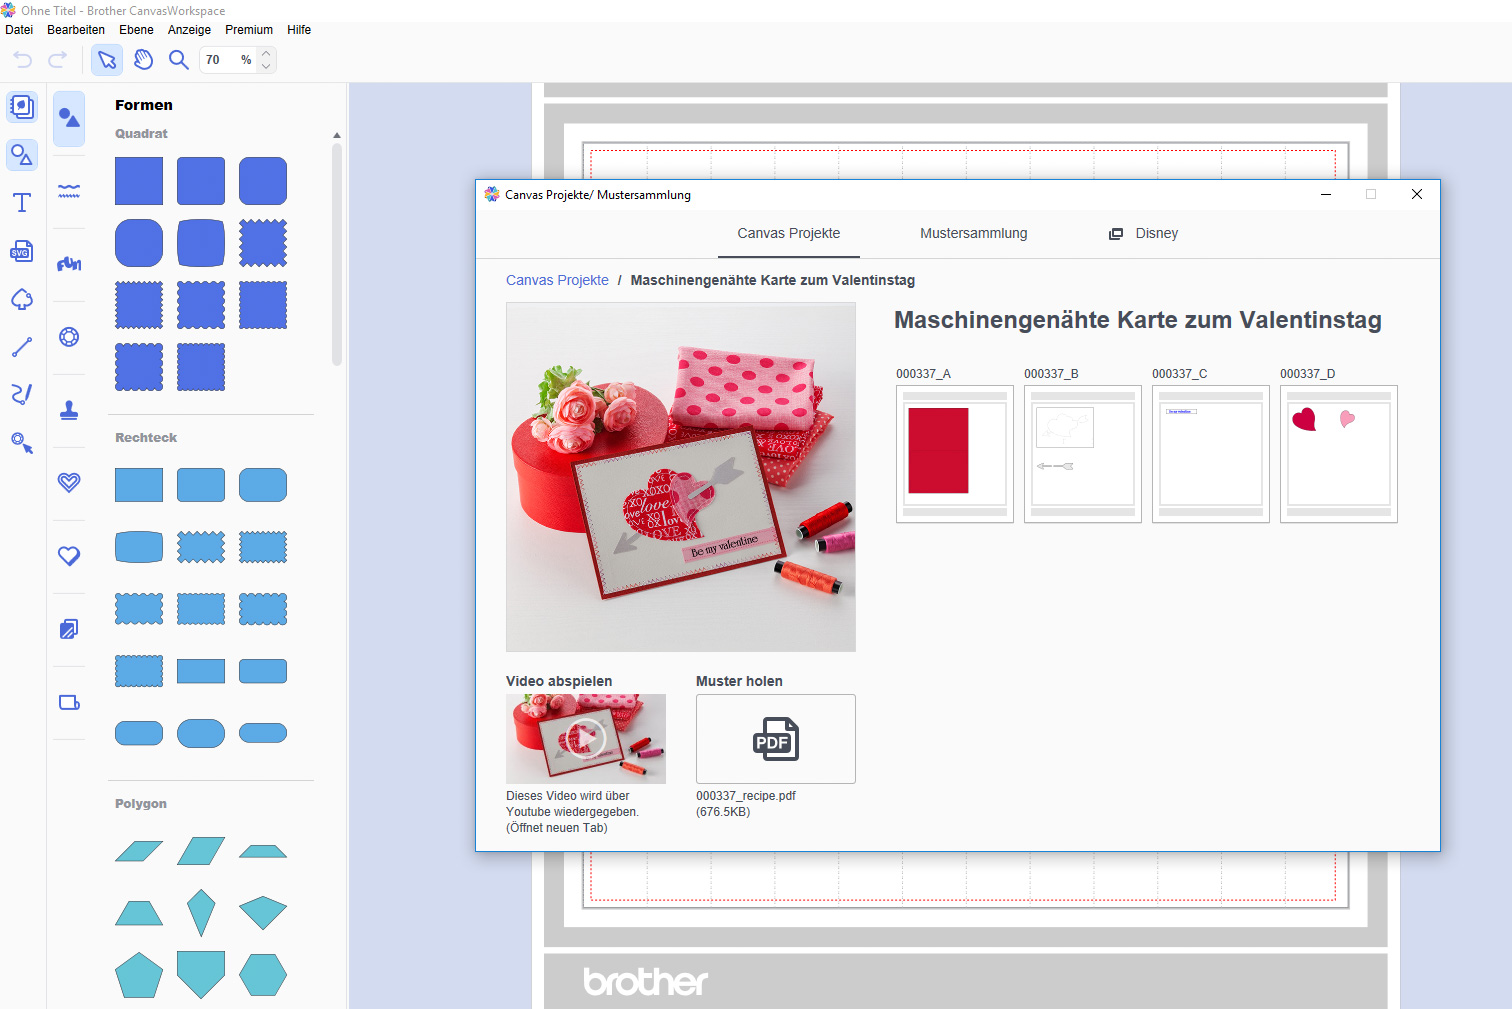The height and width of the screenshot is (1009, 1512).
Task: Decrease zoom with the down stepper arrow
Action: 266,67
